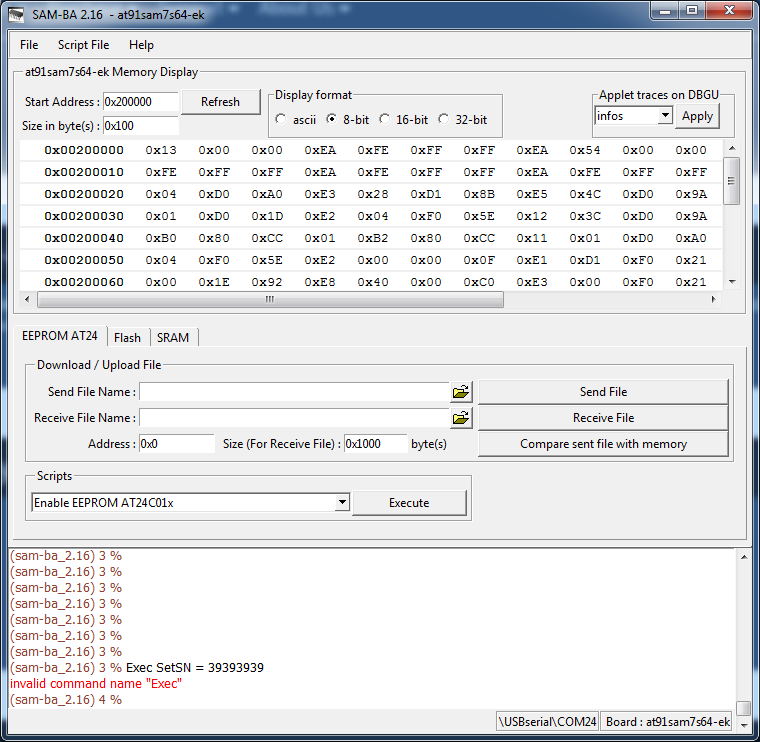Viewport: 760px width, 742px height.
Task: Click Compare sent file with memory
Action: 603,444
